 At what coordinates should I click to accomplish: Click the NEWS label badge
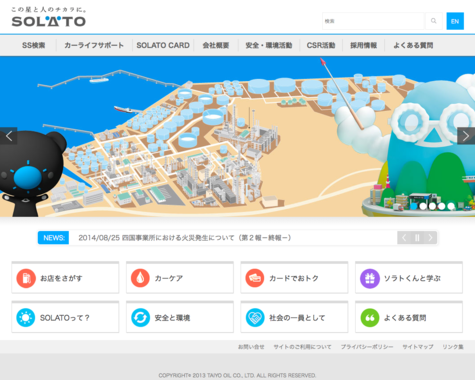pyautogui.click(x=53, y=238)
